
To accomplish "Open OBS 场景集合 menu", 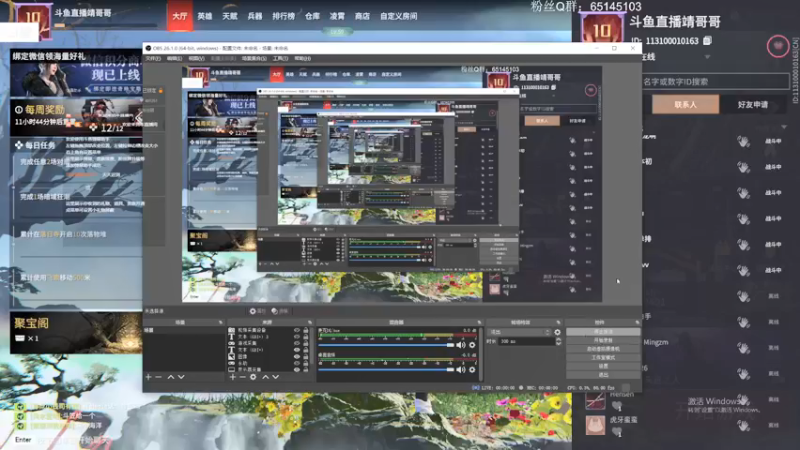I will (x=254, y=59).
